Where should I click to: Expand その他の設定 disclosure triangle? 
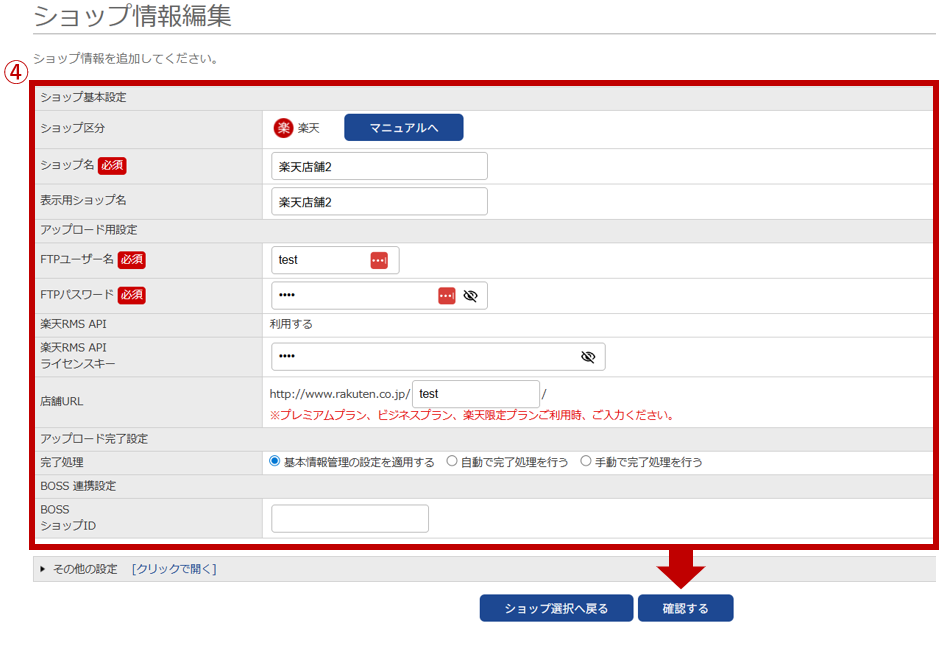click(42, 569)
